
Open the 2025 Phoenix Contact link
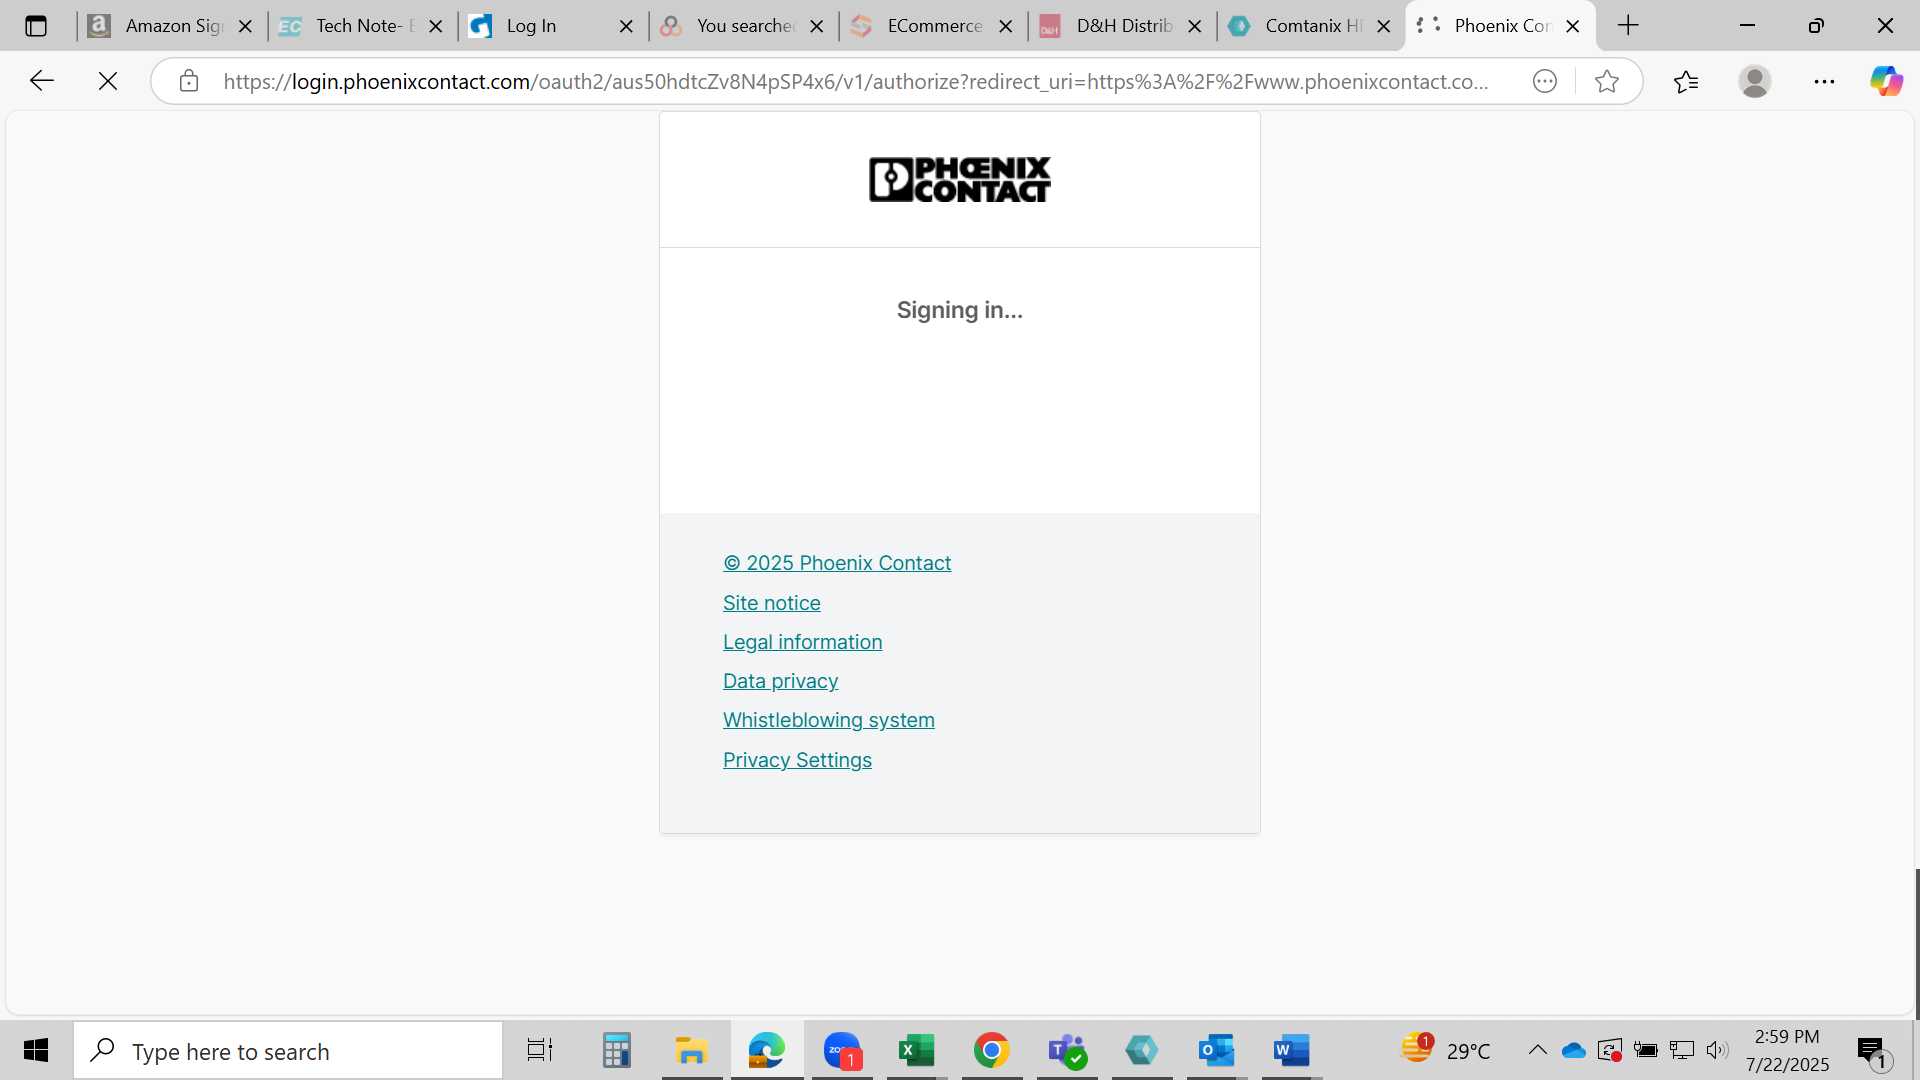pos(837,563)
